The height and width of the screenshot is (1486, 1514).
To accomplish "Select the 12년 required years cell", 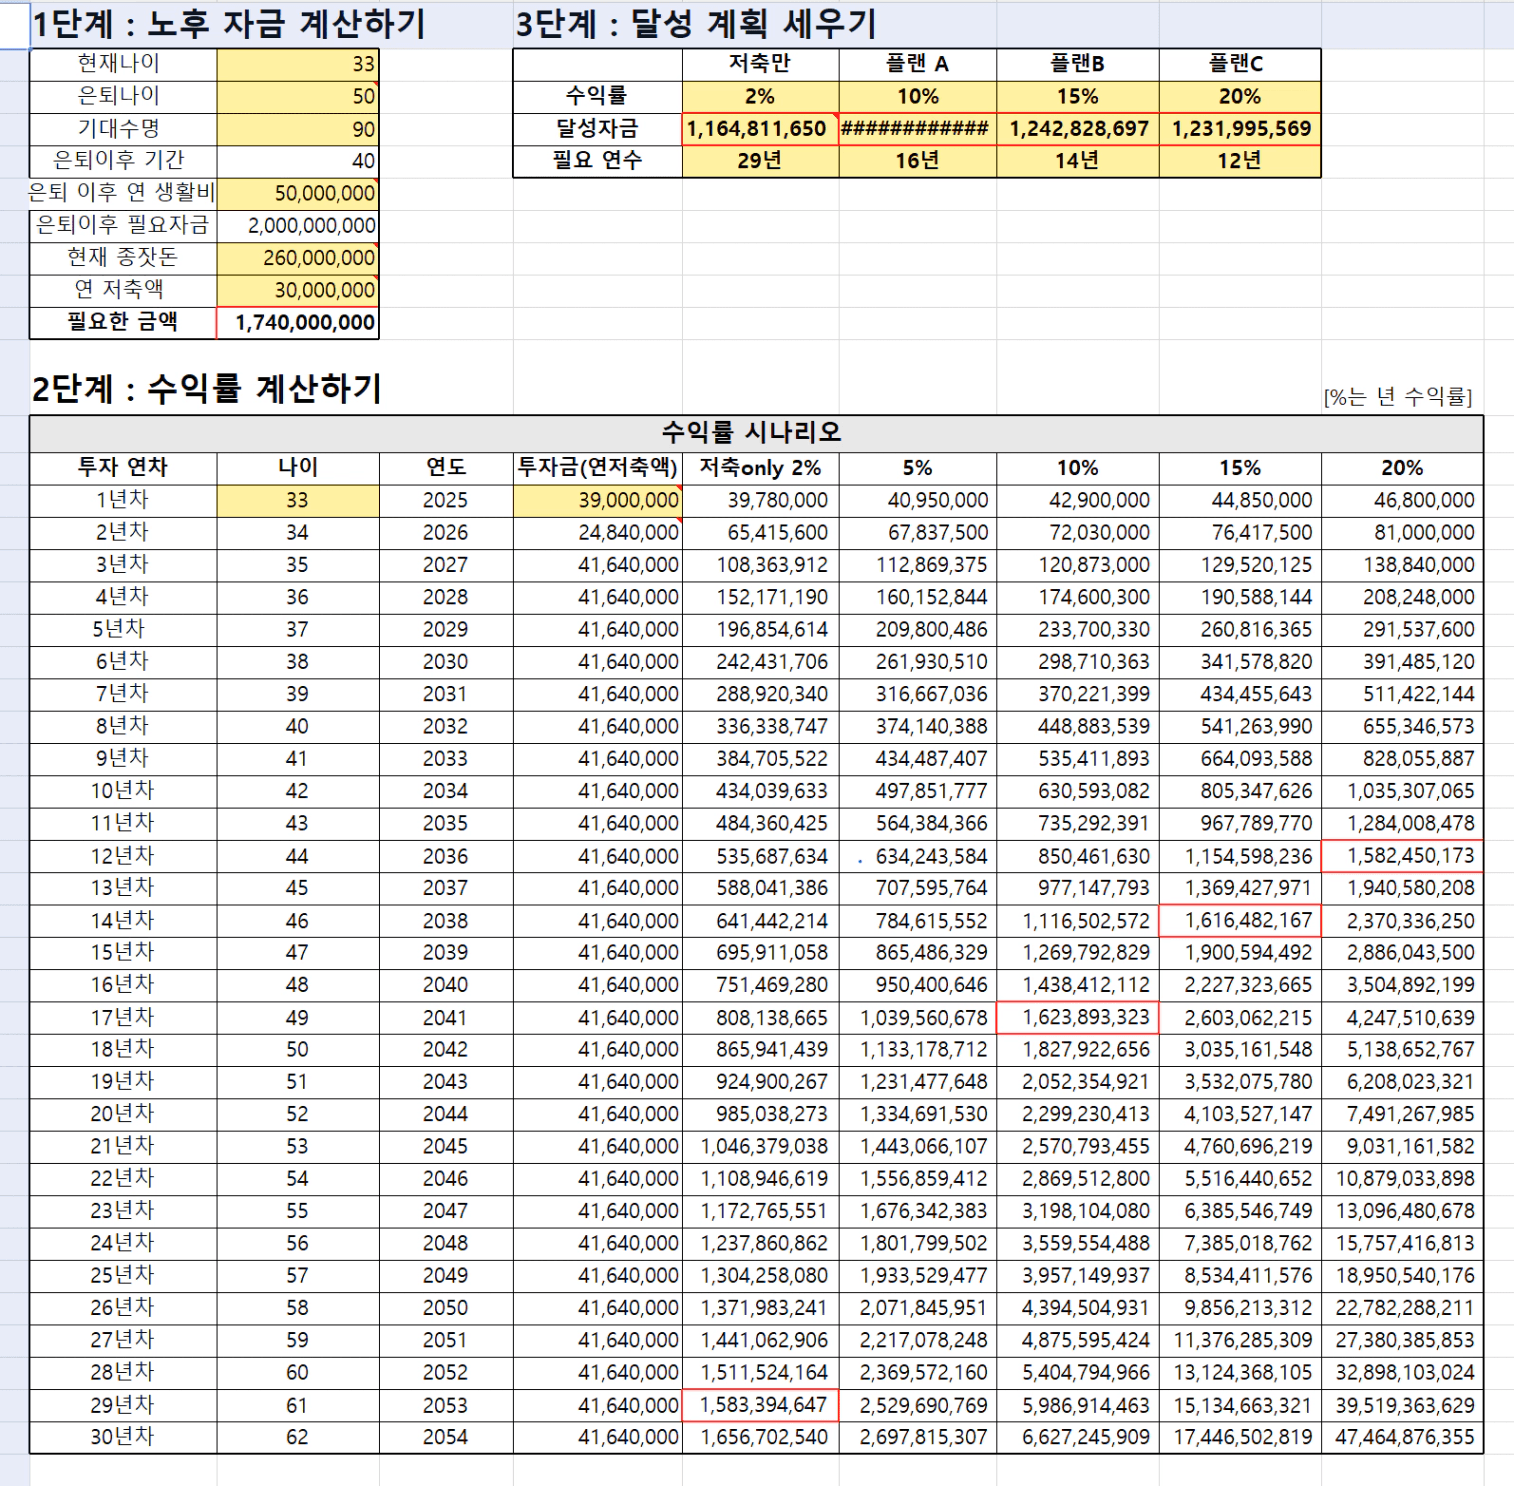I will click(x=1239, y=161).
